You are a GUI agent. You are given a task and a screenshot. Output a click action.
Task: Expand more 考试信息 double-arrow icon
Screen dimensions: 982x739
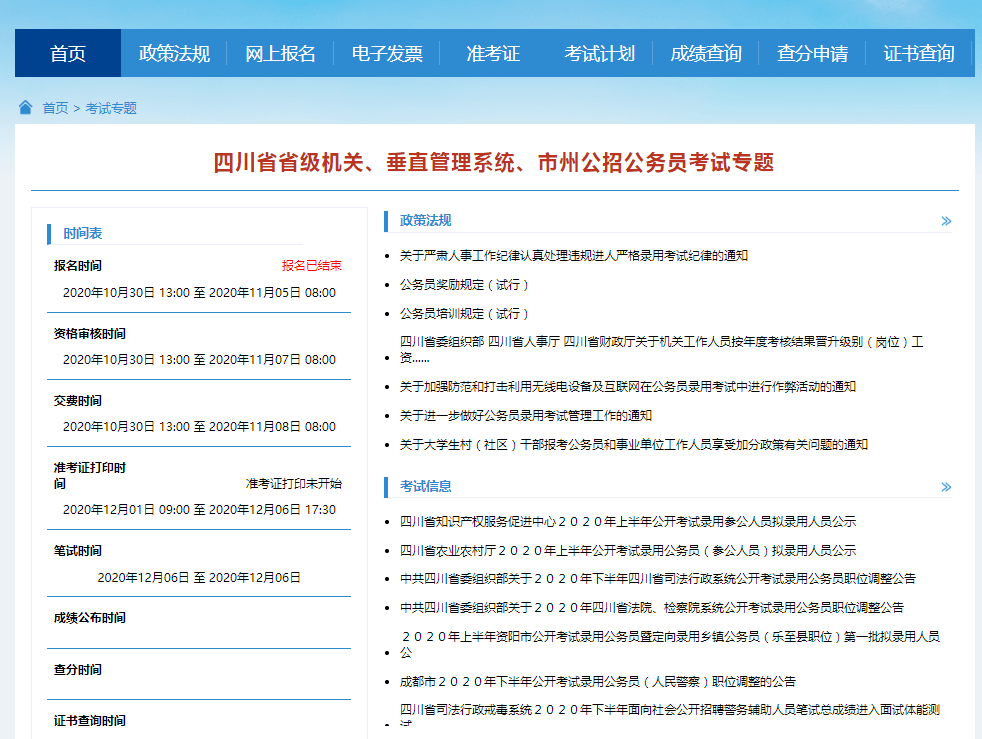pos(946,487)
